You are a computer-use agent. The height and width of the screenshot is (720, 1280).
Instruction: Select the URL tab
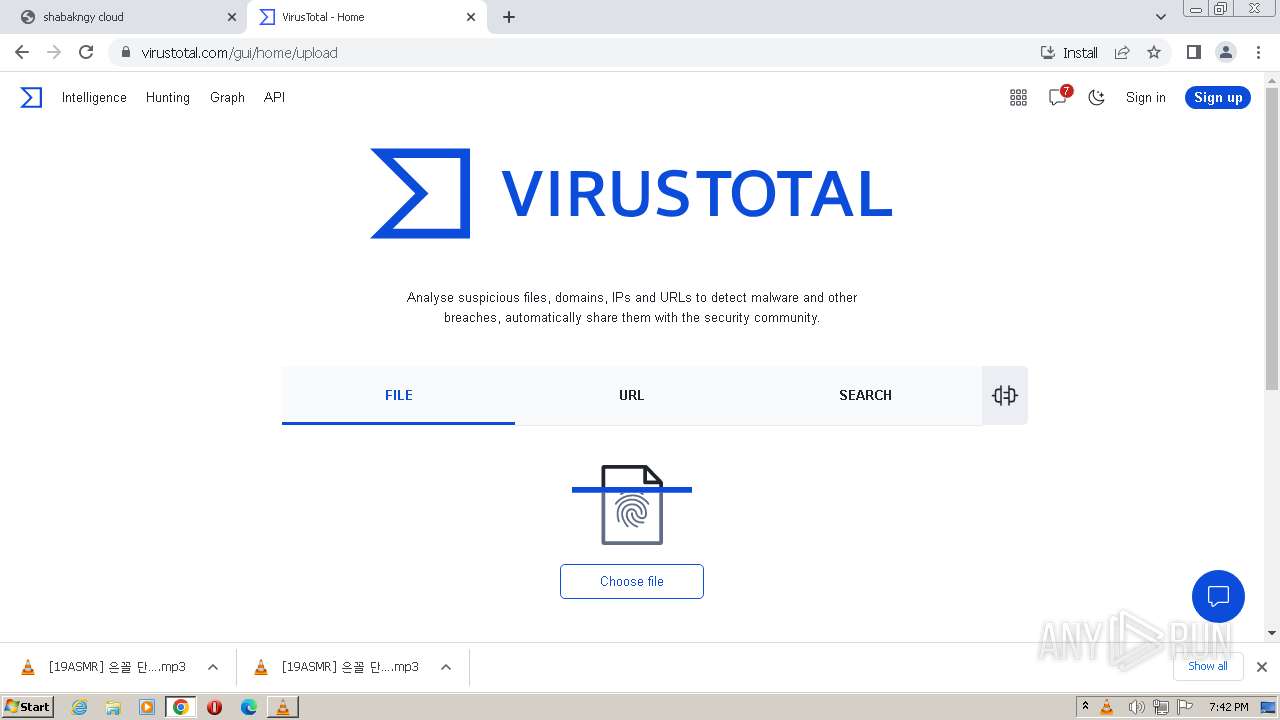(631, 395)
